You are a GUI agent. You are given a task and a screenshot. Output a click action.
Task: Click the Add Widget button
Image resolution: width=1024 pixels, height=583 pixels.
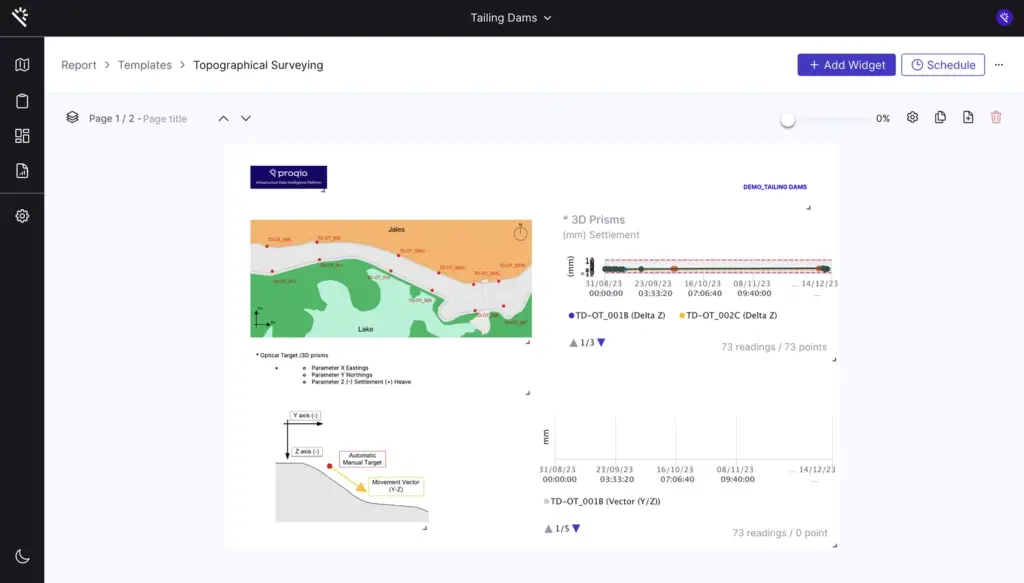click(846, 65)
